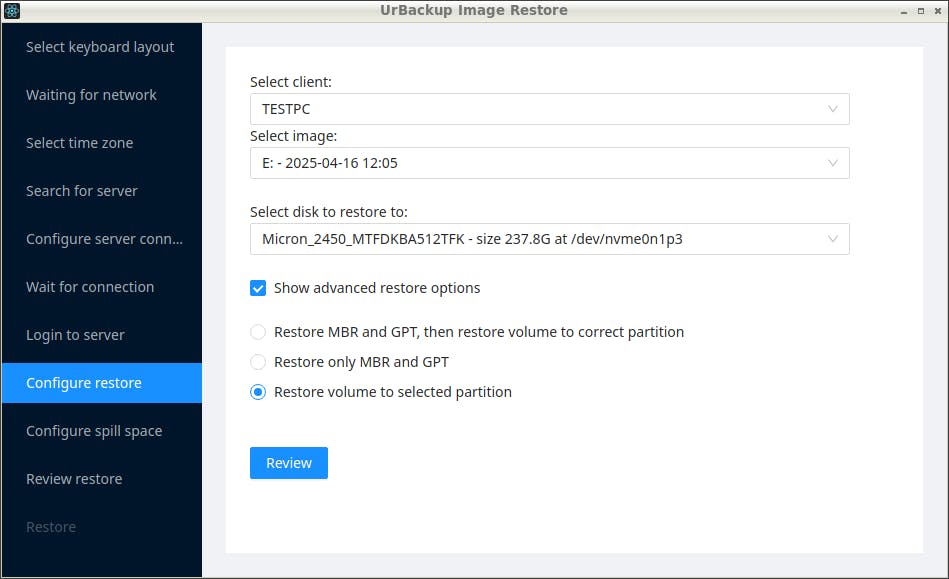
Task: Select Restore volume to selected partition
Action: [x=258, y=392]
